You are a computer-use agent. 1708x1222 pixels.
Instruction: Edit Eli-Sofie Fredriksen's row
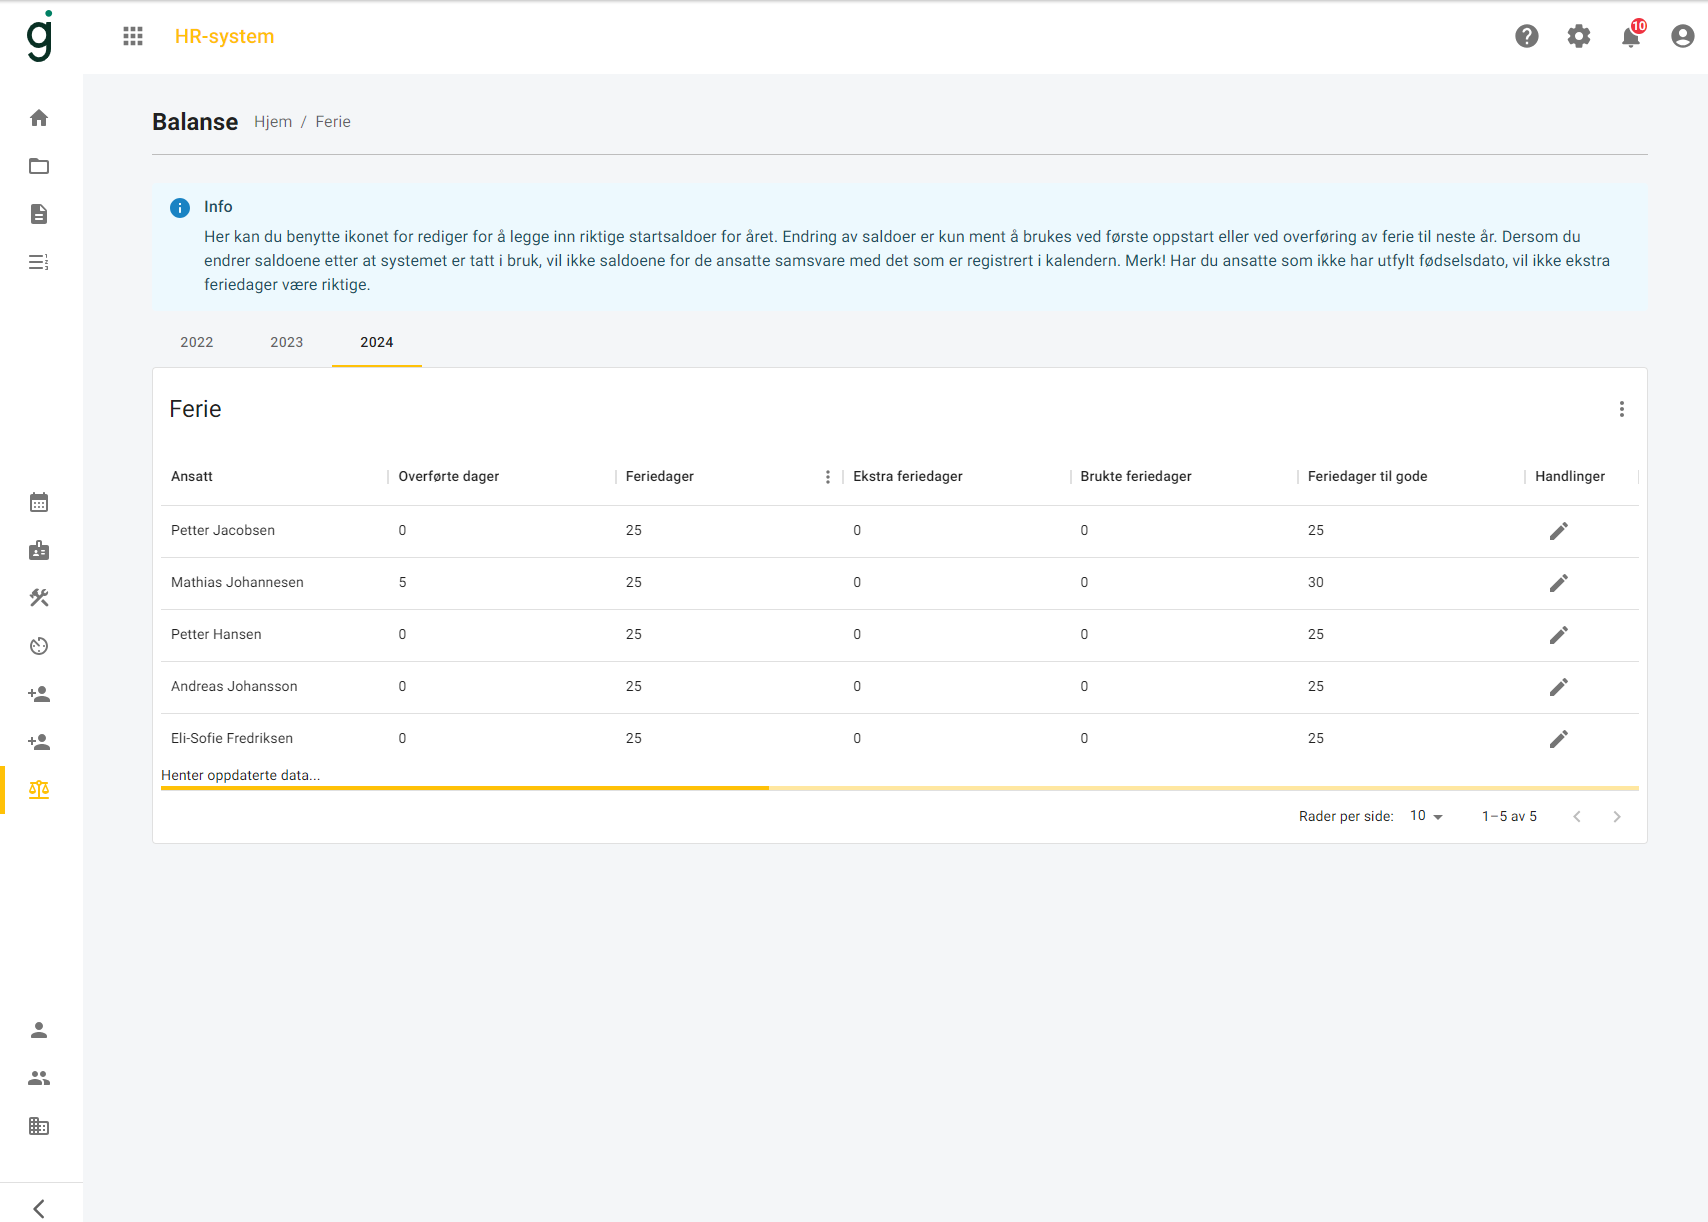click(x=1558, y=739)
